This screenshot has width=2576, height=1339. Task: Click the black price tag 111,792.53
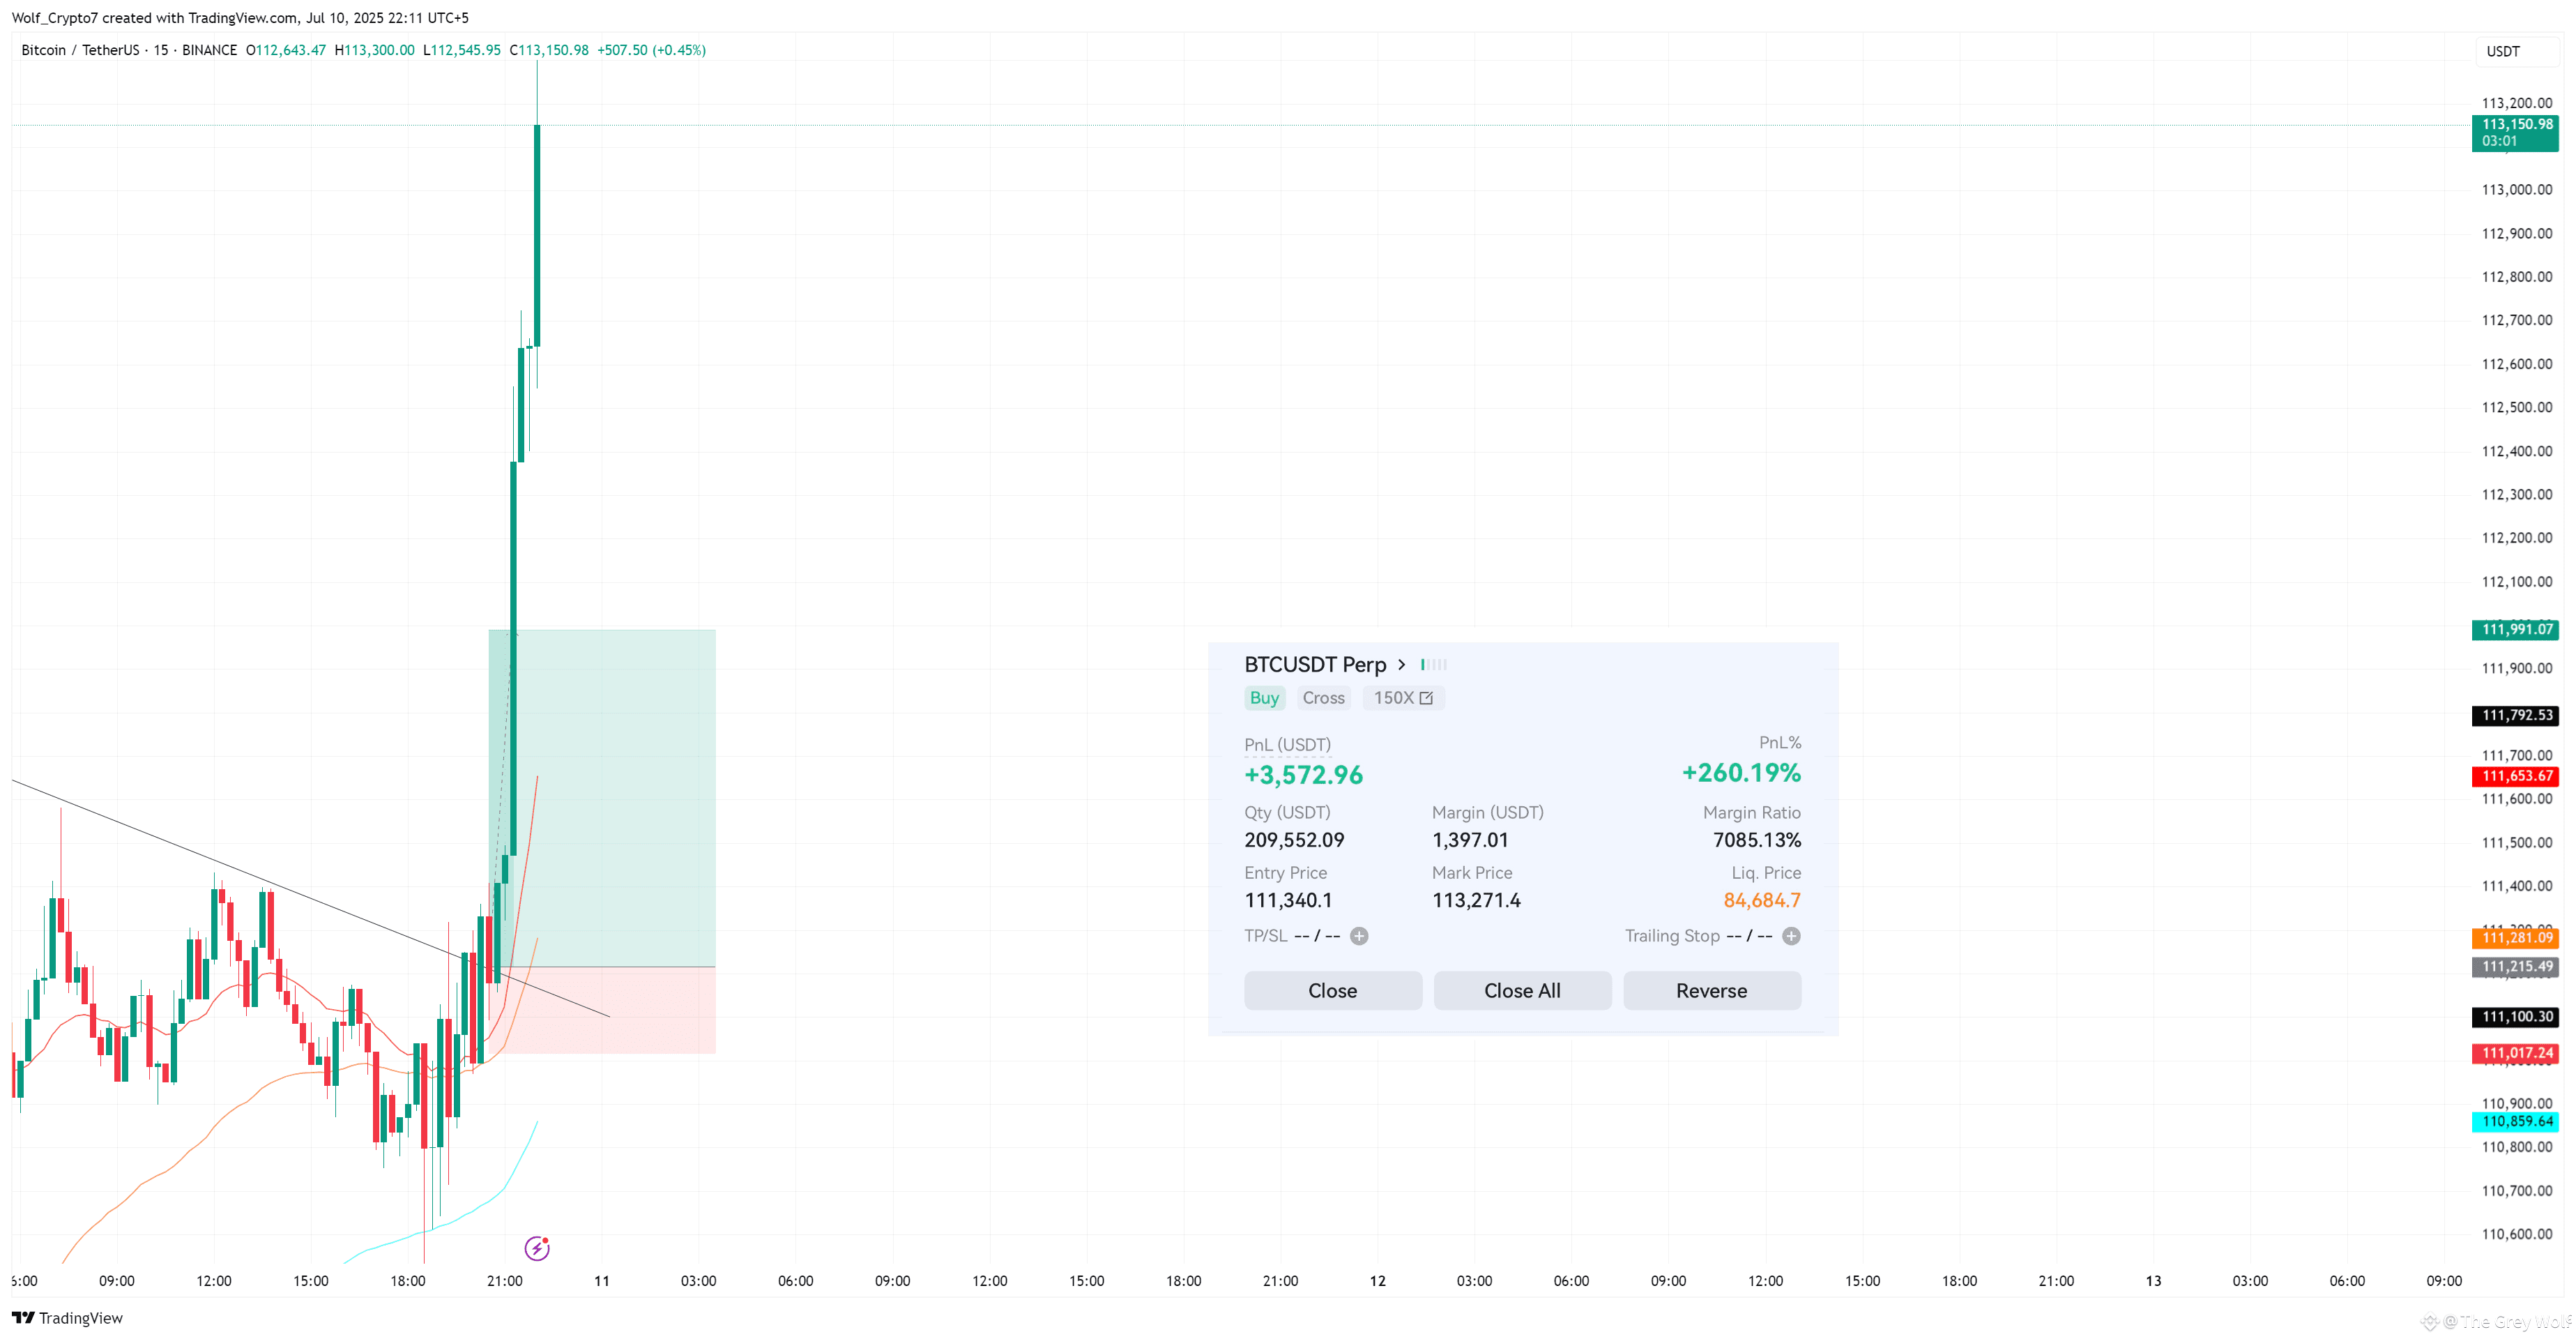pos(2515,715)
